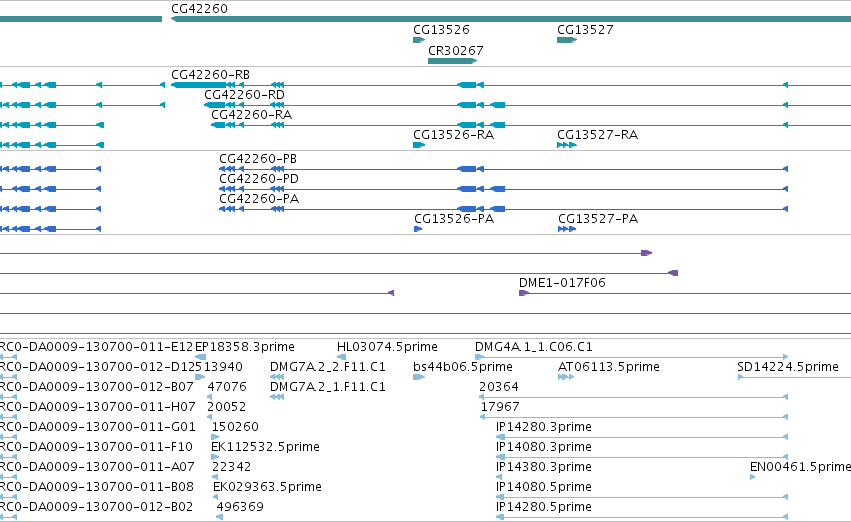This screenshot has height=522, width=851.
Task: Select the 496369 feature label
Action: pos(240,507)
